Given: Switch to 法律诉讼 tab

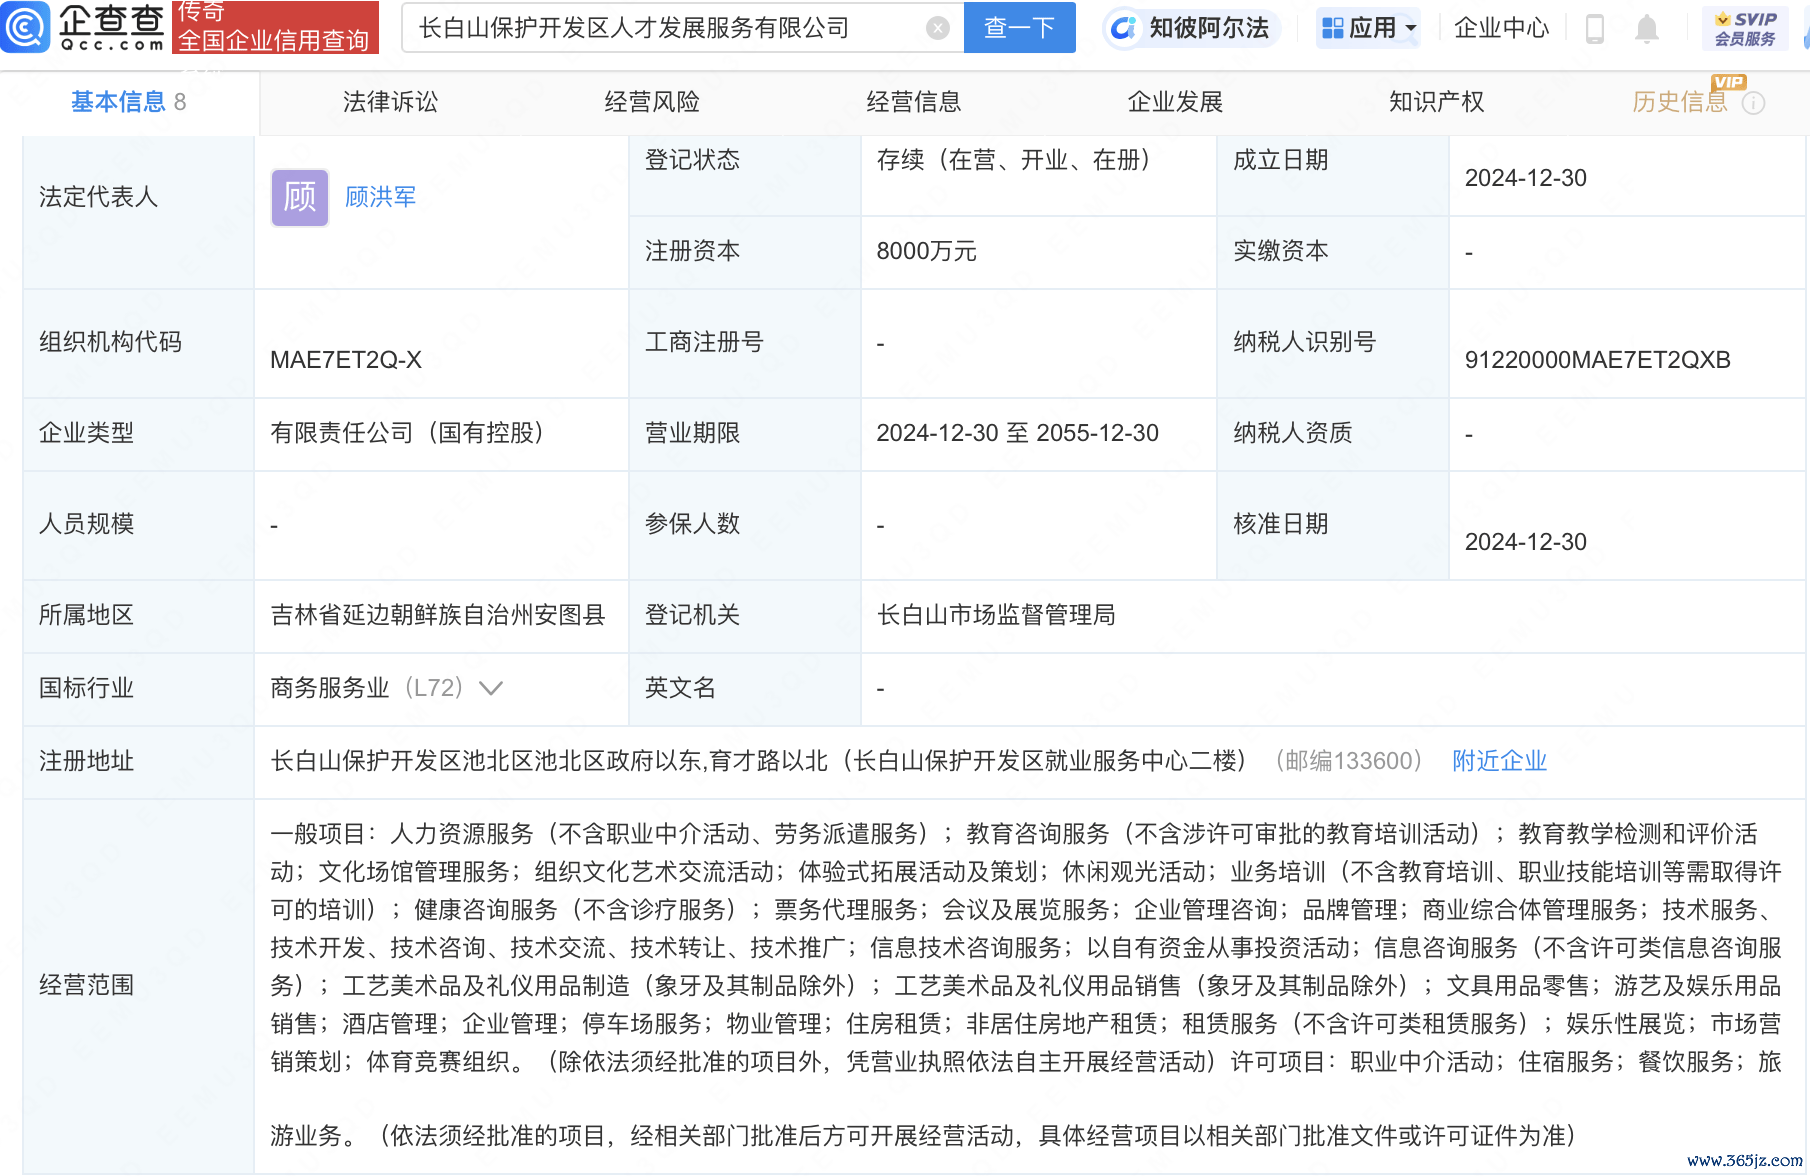Looking at the screenshot, I should (x=391, y=102).
